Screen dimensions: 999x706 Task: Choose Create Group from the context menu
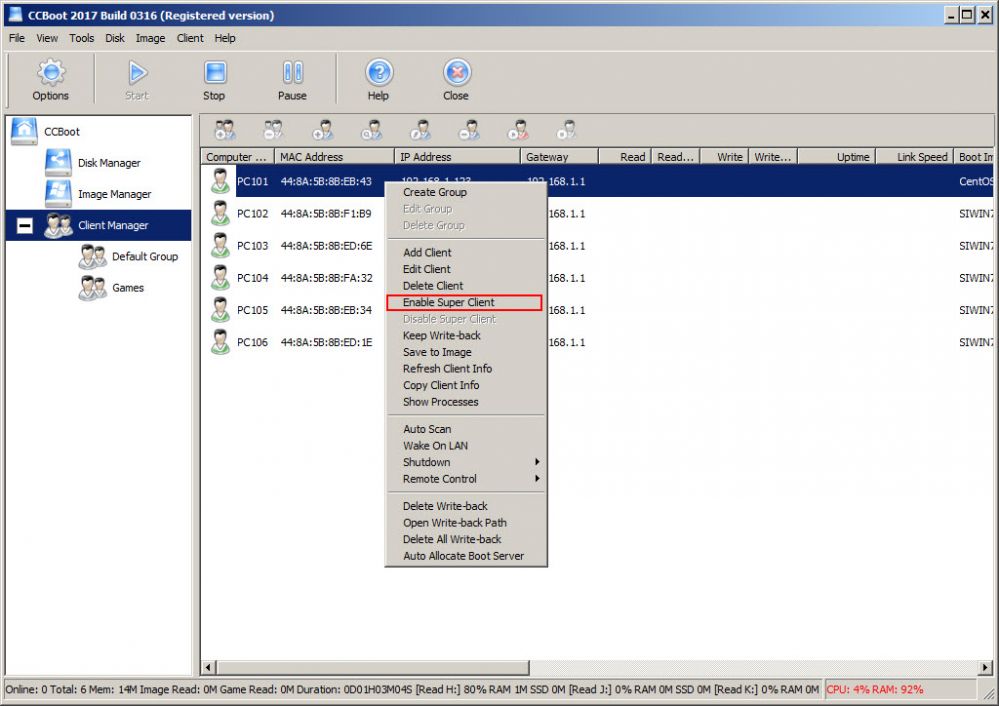(466, 192)
